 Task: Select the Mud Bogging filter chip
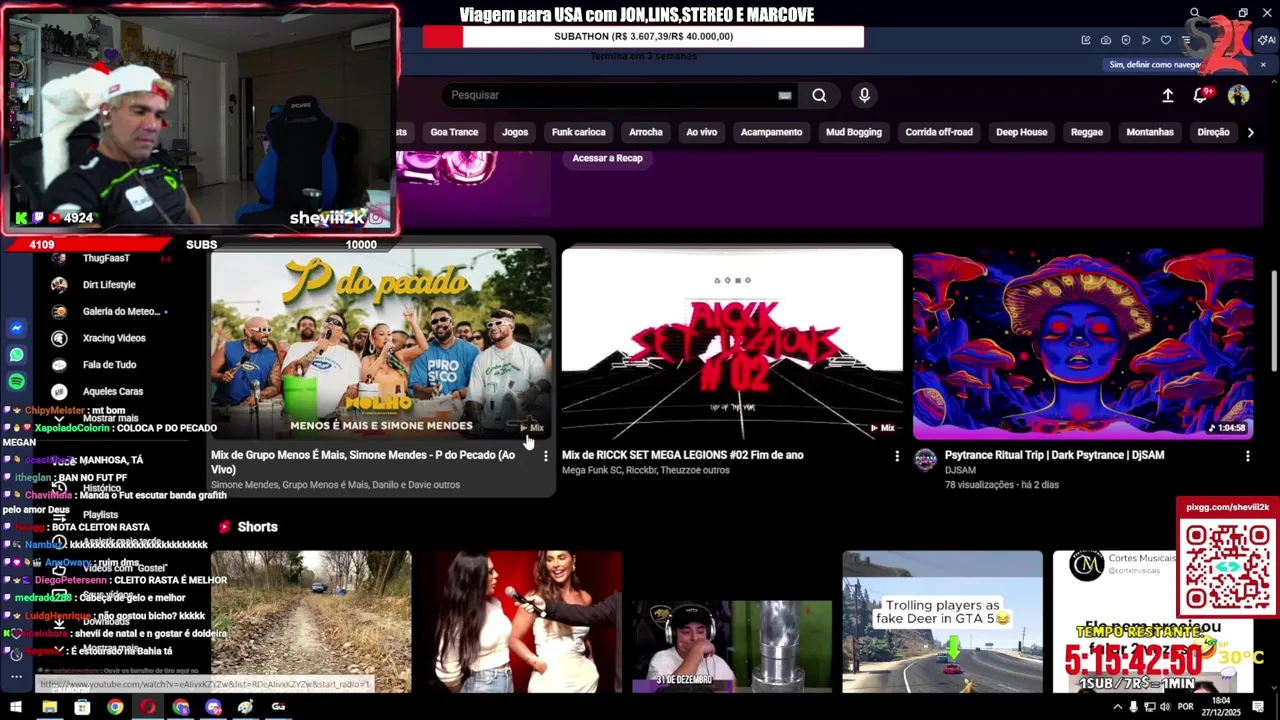(x=854, y=132)
